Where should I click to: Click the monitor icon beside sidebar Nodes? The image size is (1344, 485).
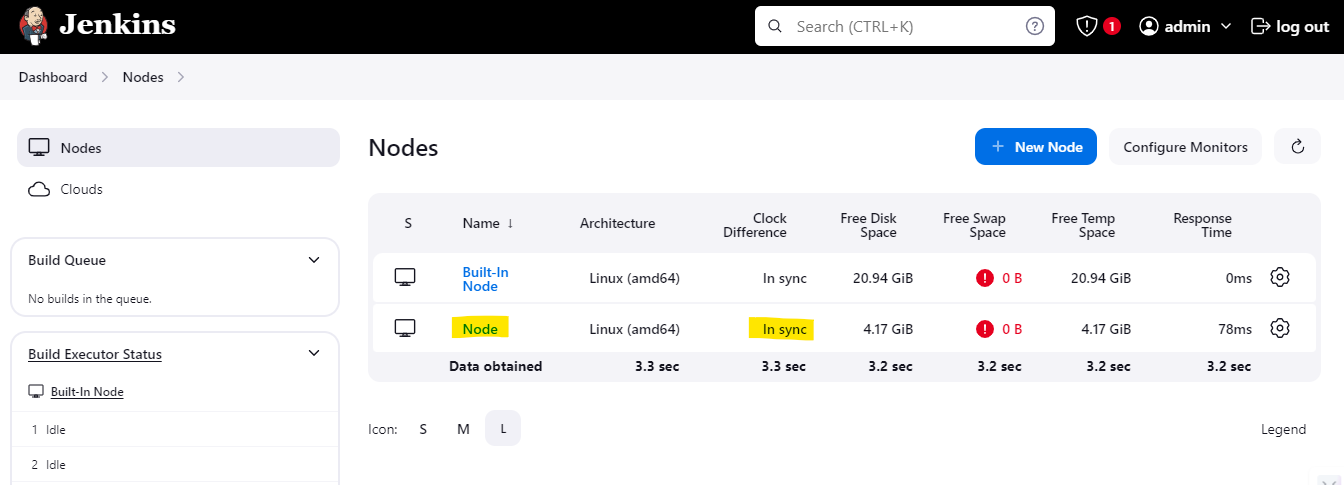point(39,148)
